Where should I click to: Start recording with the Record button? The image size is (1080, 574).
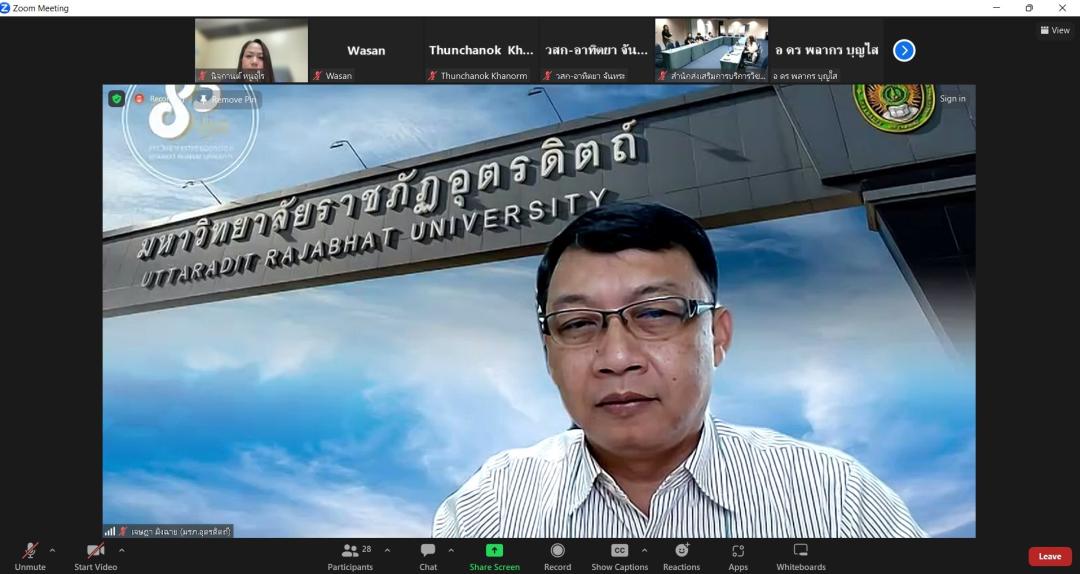(x=557, y=555)
